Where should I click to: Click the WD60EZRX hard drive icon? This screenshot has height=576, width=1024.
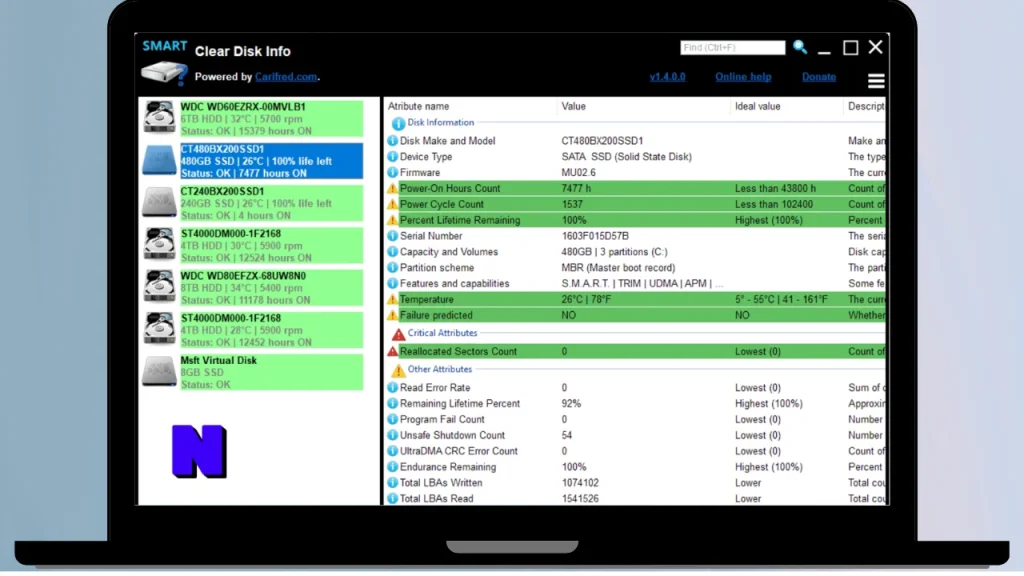[159, 118]
